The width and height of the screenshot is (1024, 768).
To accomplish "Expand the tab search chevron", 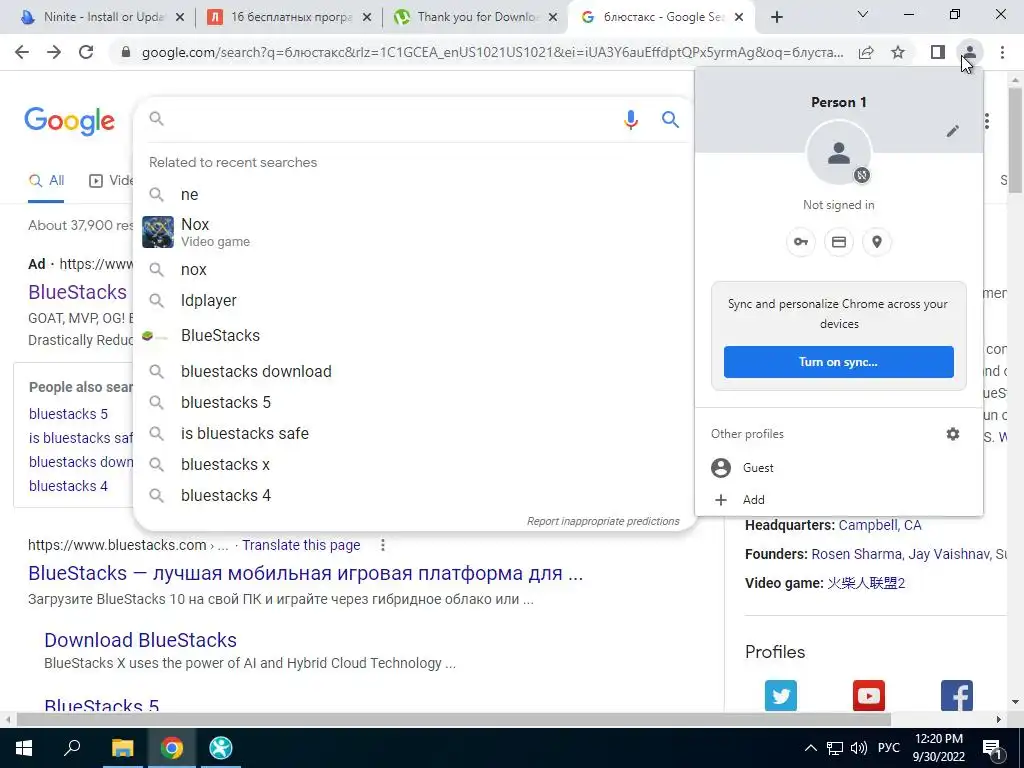I will pos(863,14).
